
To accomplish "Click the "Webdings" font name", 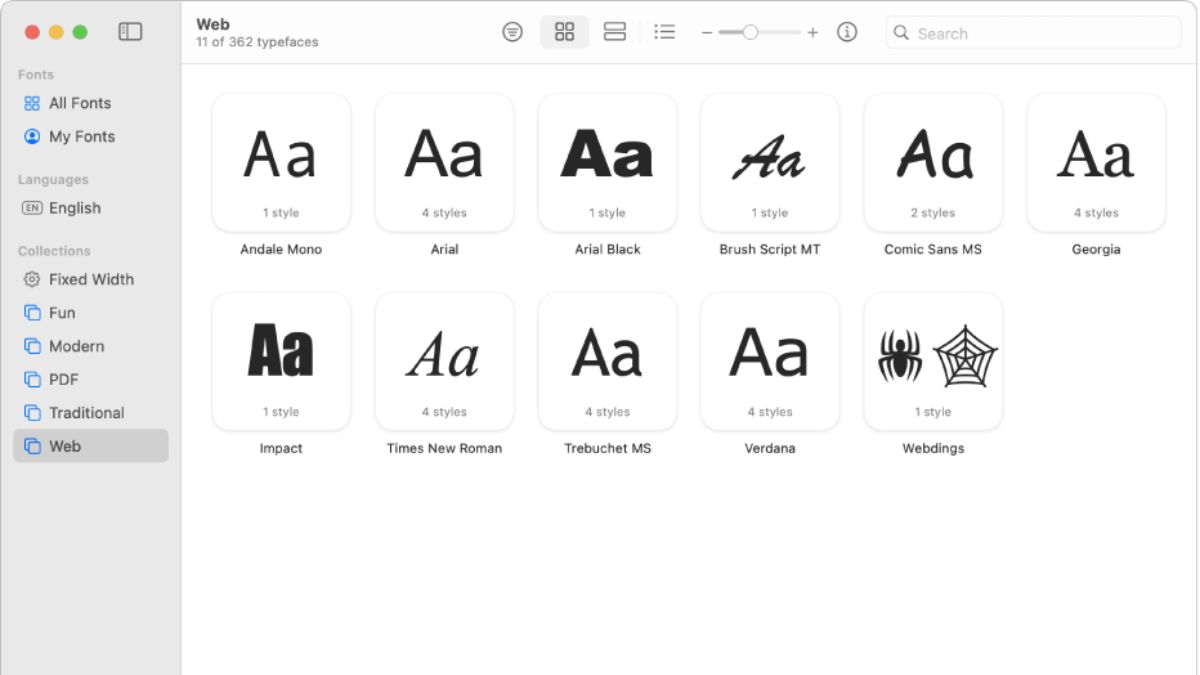I will coord(933,448).
